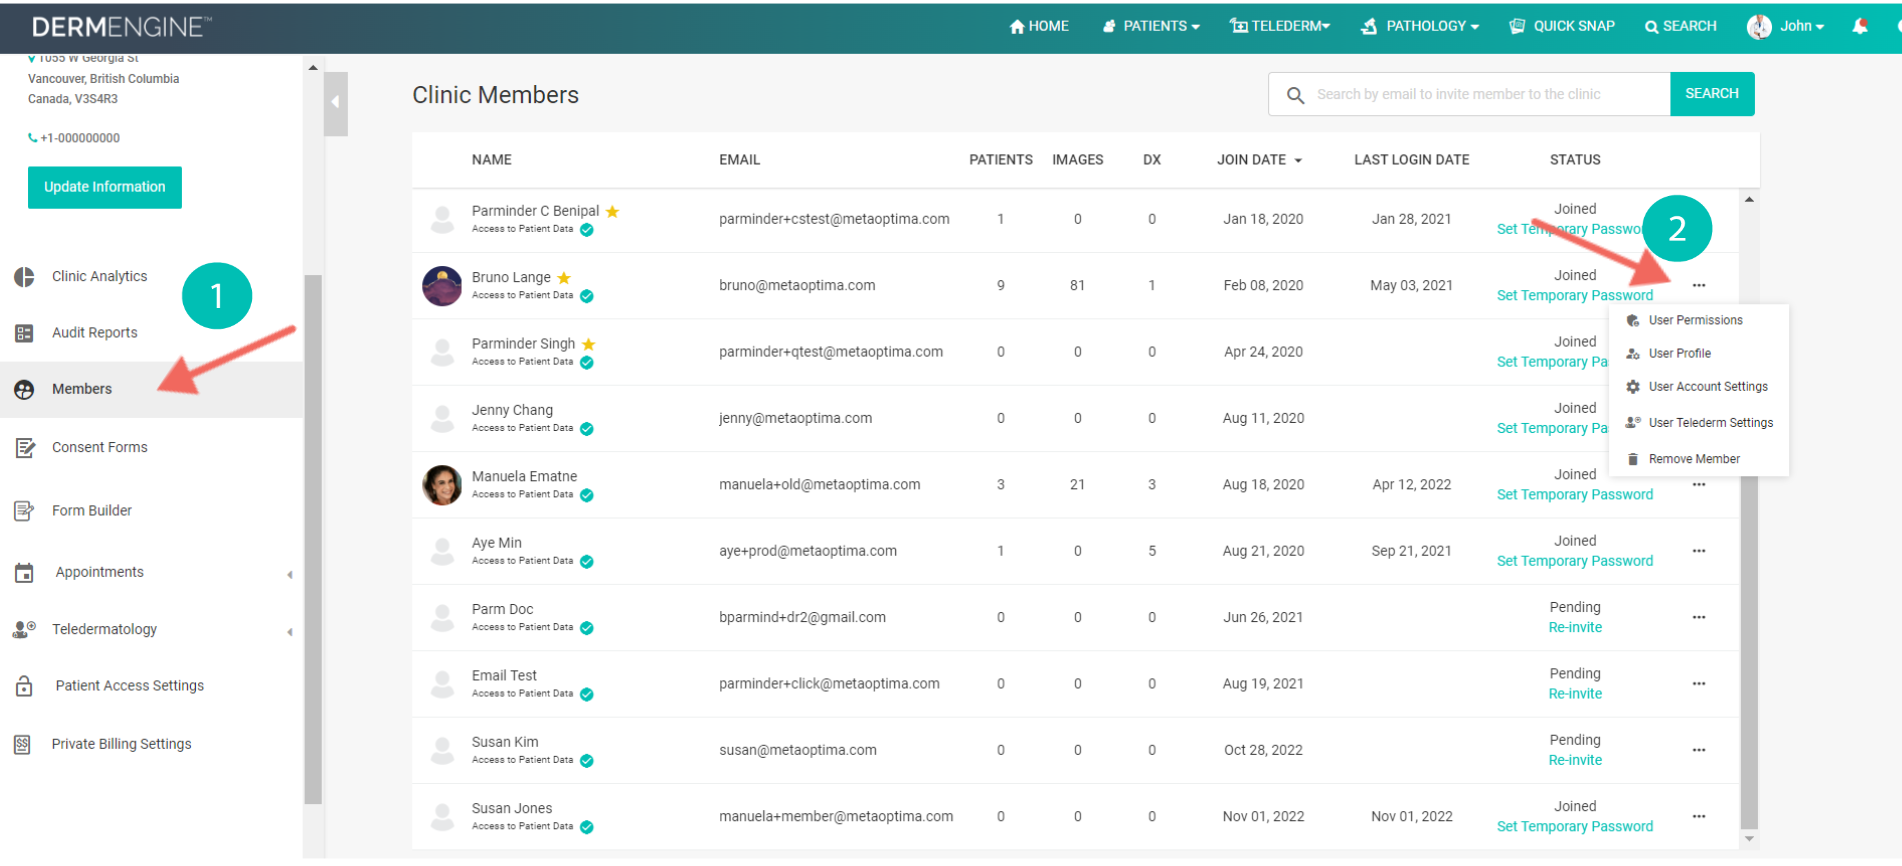
Task: Click the Teledermatology sidebar icon
Action: (x=24, y=629)
